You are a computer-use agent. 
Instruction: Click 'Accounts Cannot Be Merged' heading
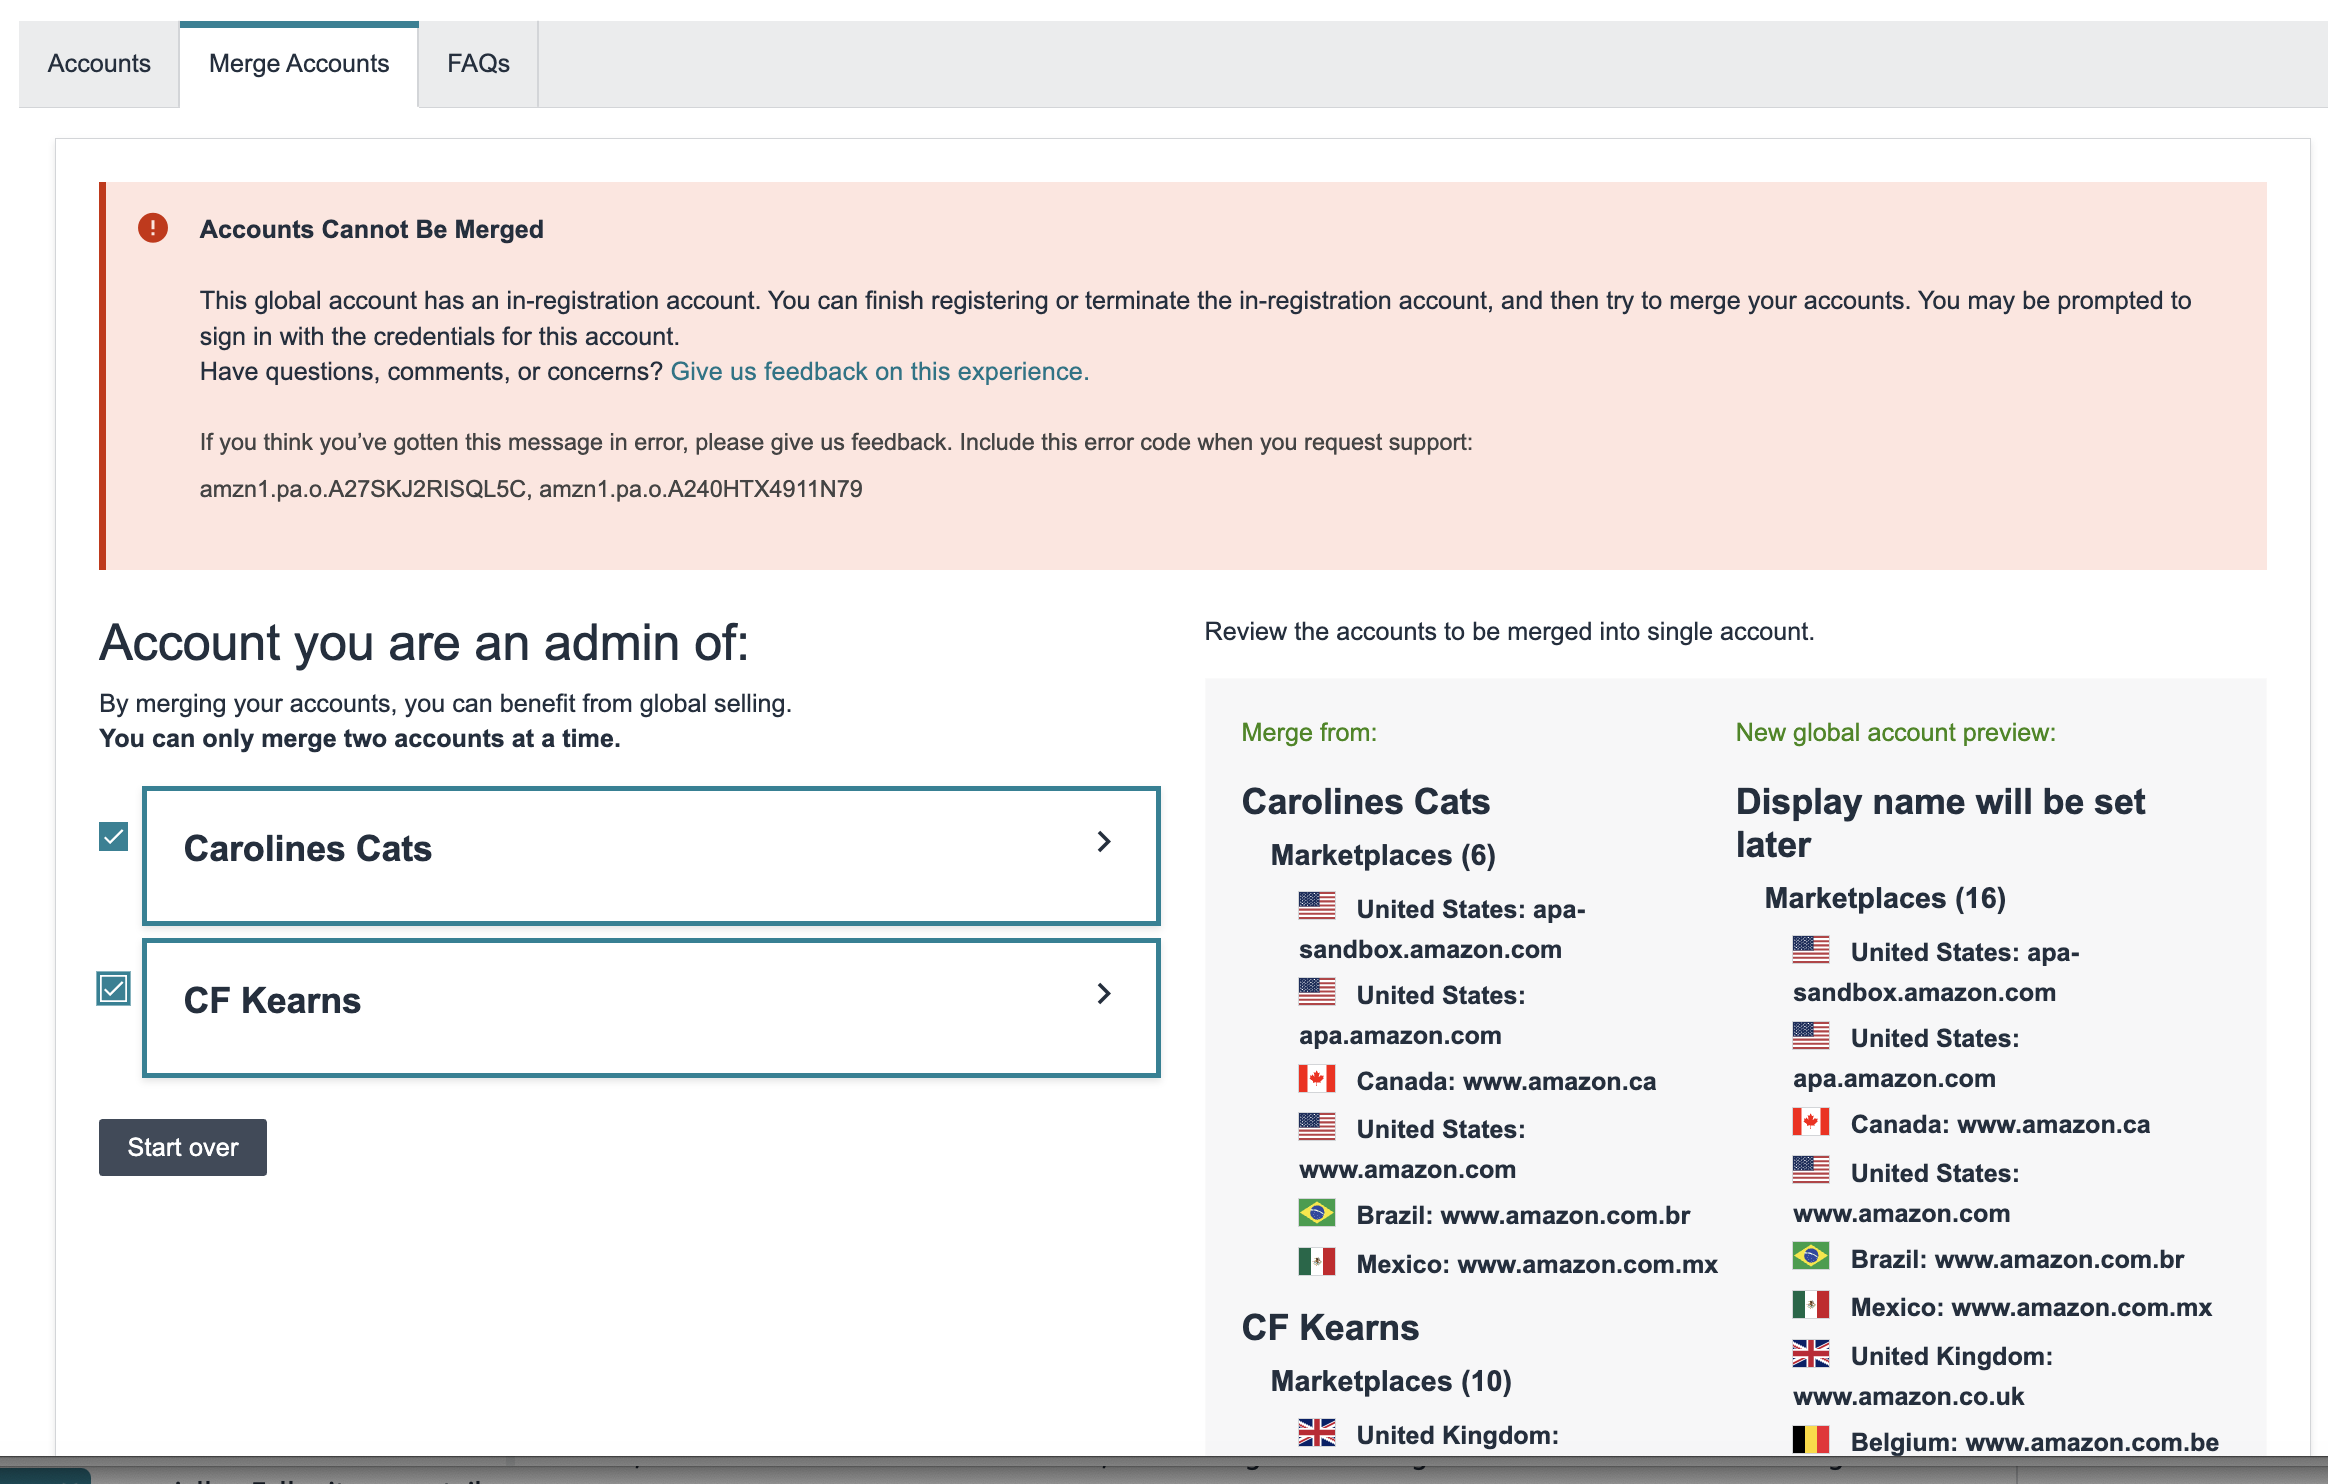pyautogui.click(x=372, y=229)
